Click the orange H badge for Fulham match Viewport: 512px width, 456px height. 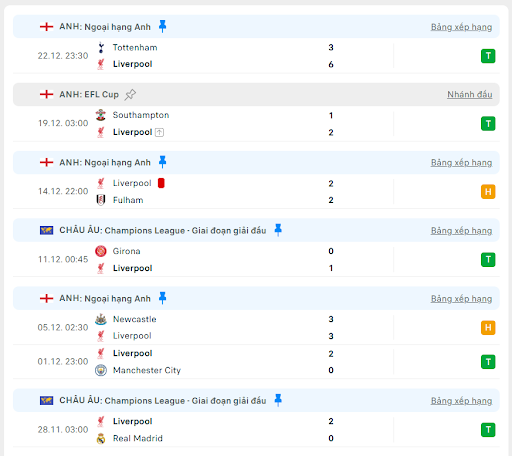(488, 192)
